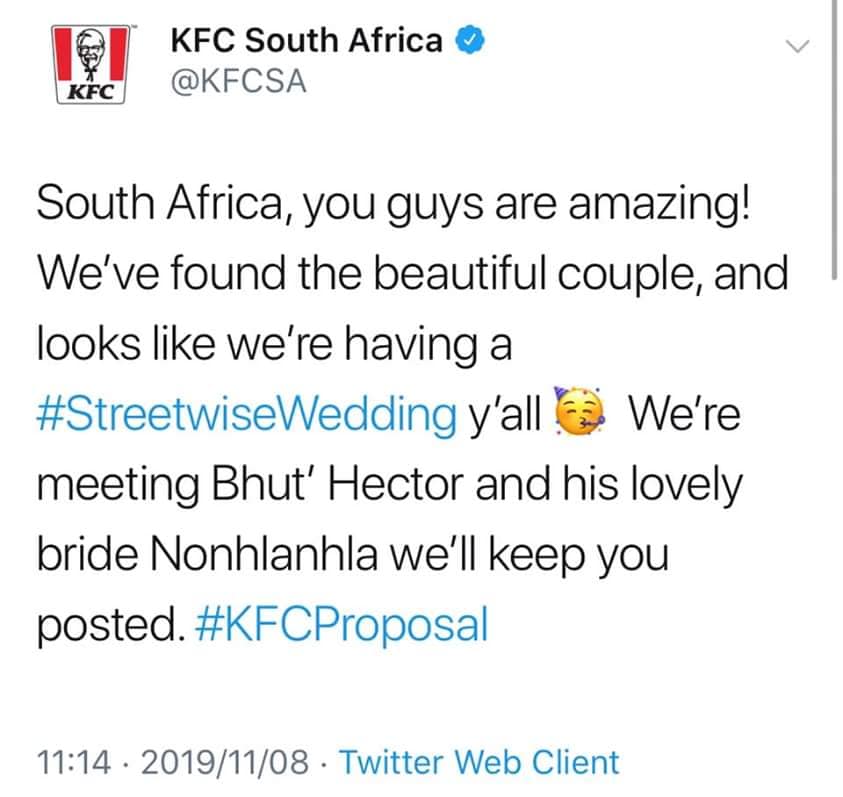The width and height of the screenshot is (843, 797).
Task: Click the "looks like we're having a" line
Action: point(274,344)
